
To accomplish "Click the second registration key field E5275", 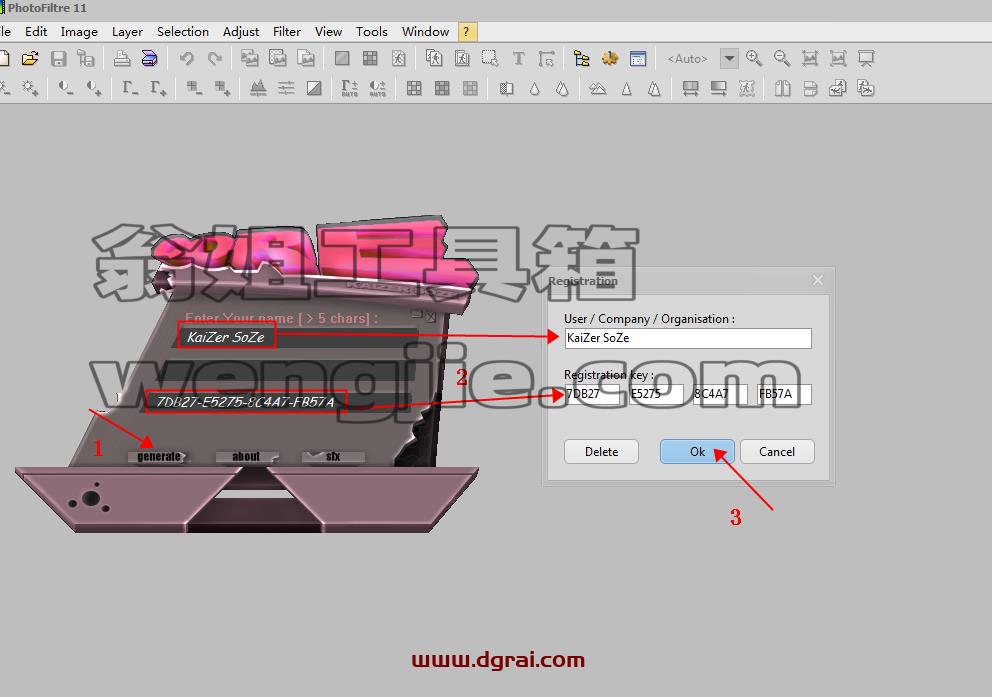I will click(656, 394).
